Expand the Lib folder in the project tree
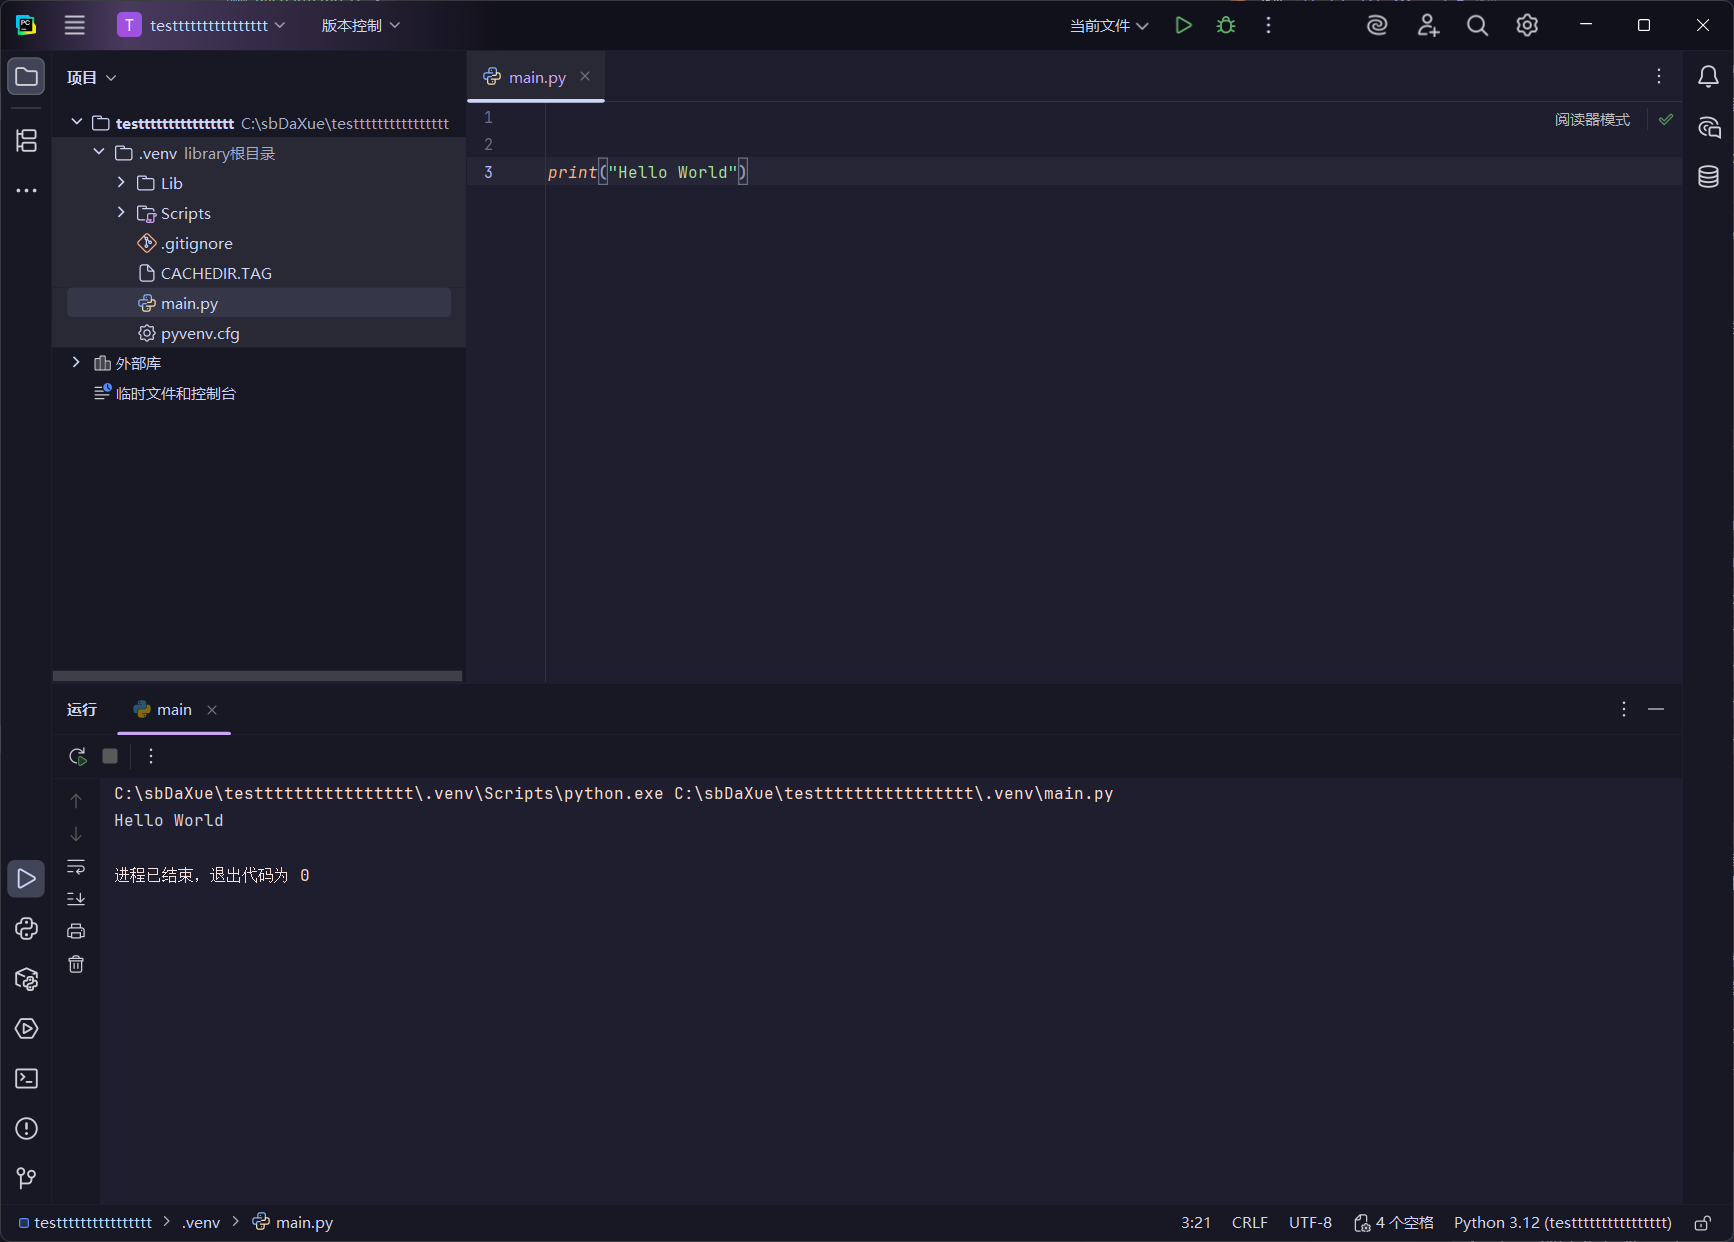Screen dimensions: 1734x1242 coord(121,183)
